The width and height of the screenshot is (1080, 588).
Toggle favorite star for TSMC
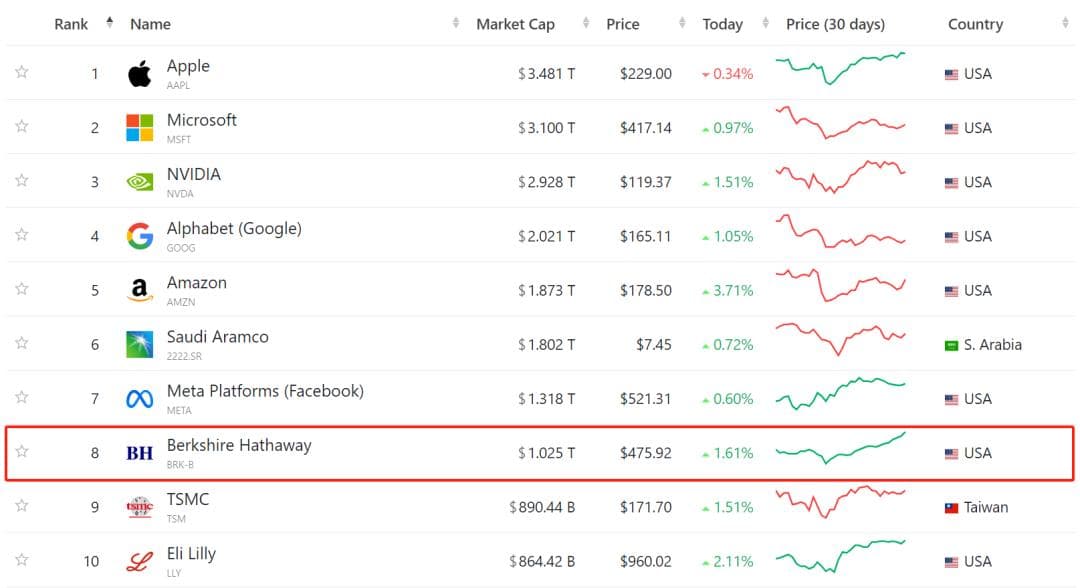coord(22,505)
